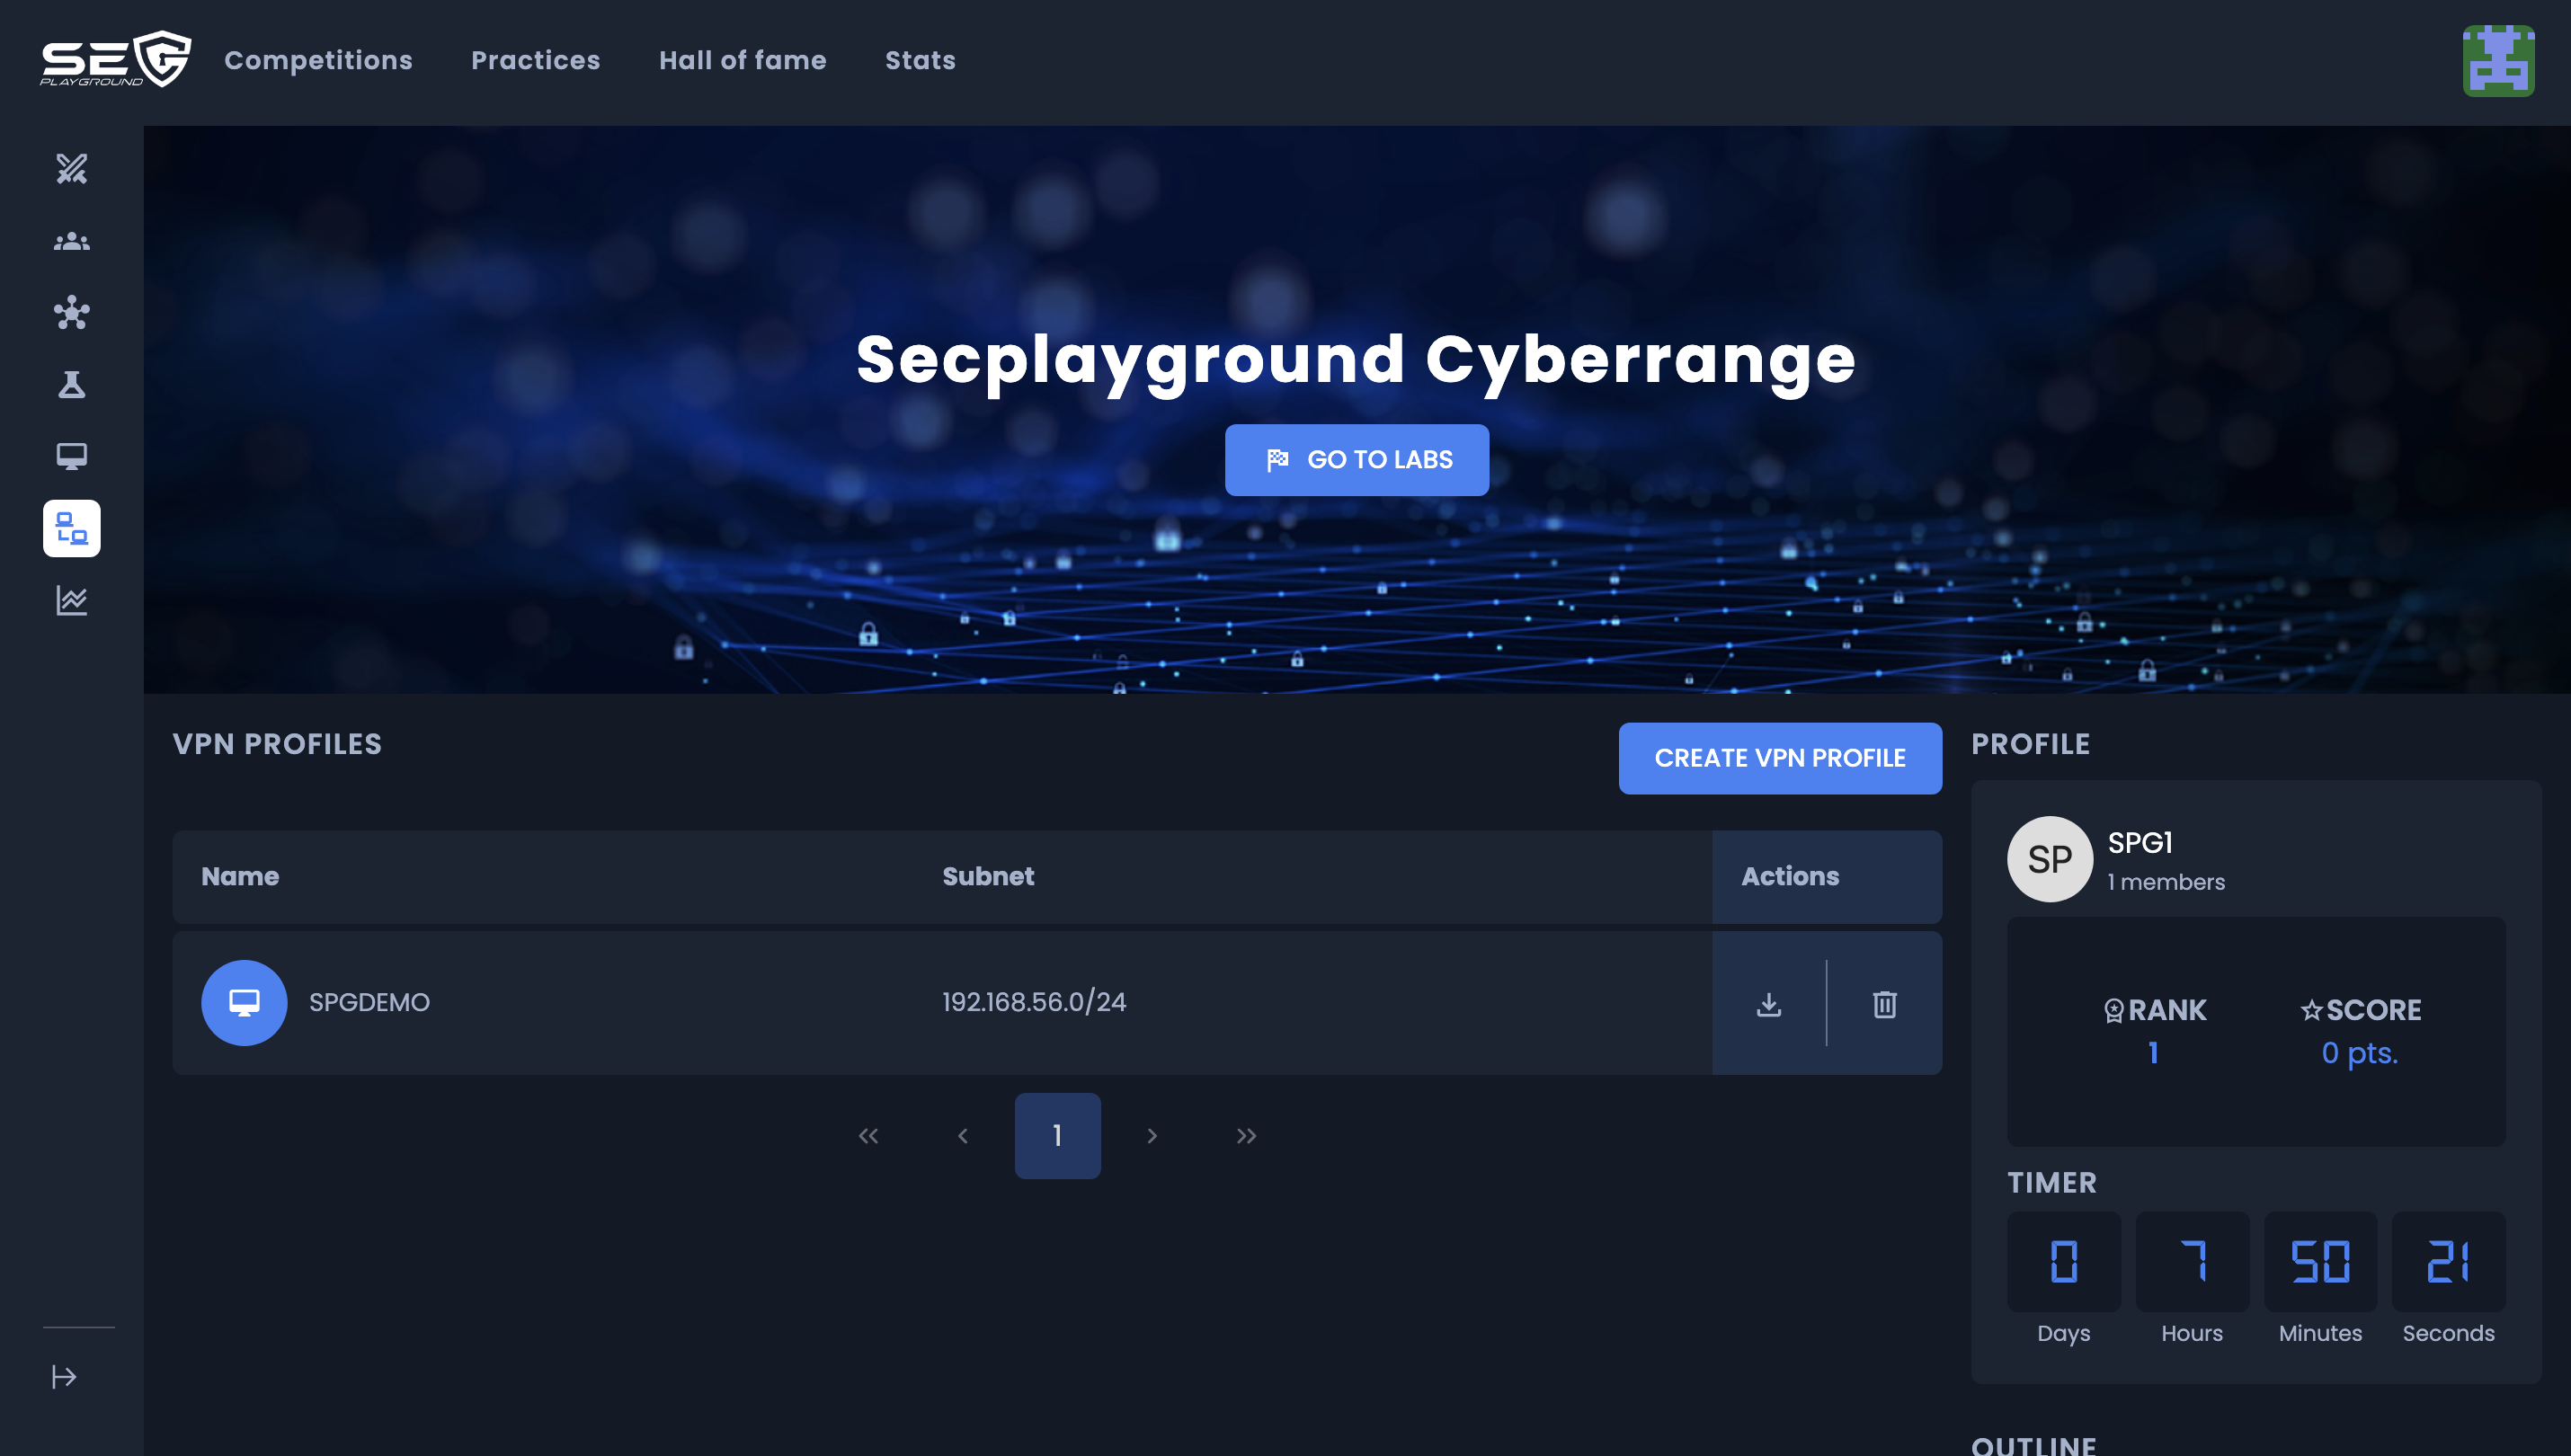
Task: Open the Competitions menu item
Action: click(x=316, y=61)
